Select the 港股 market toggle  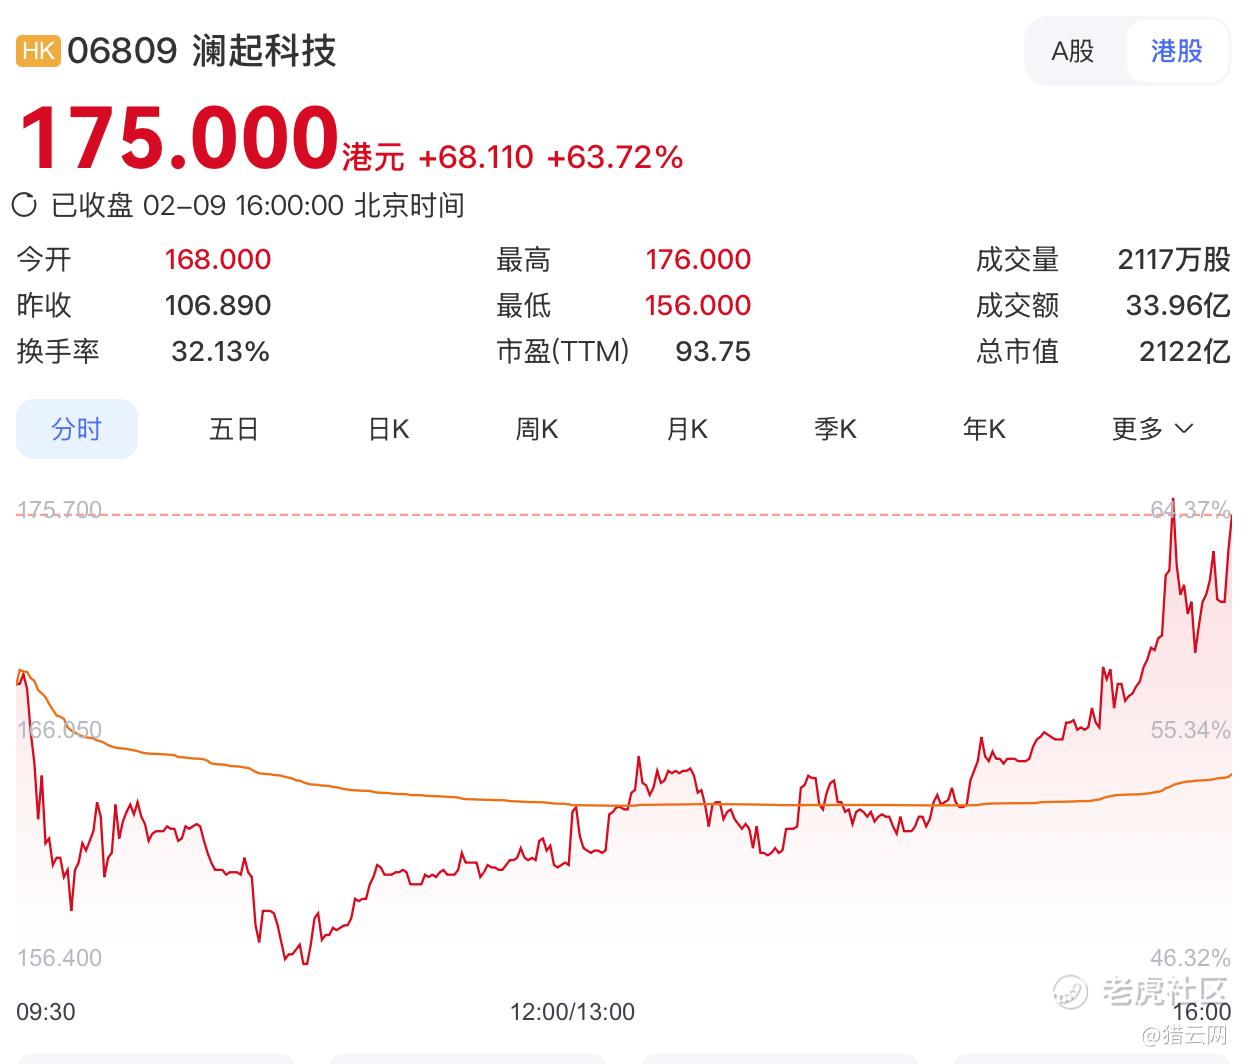tap(1176, 51)
